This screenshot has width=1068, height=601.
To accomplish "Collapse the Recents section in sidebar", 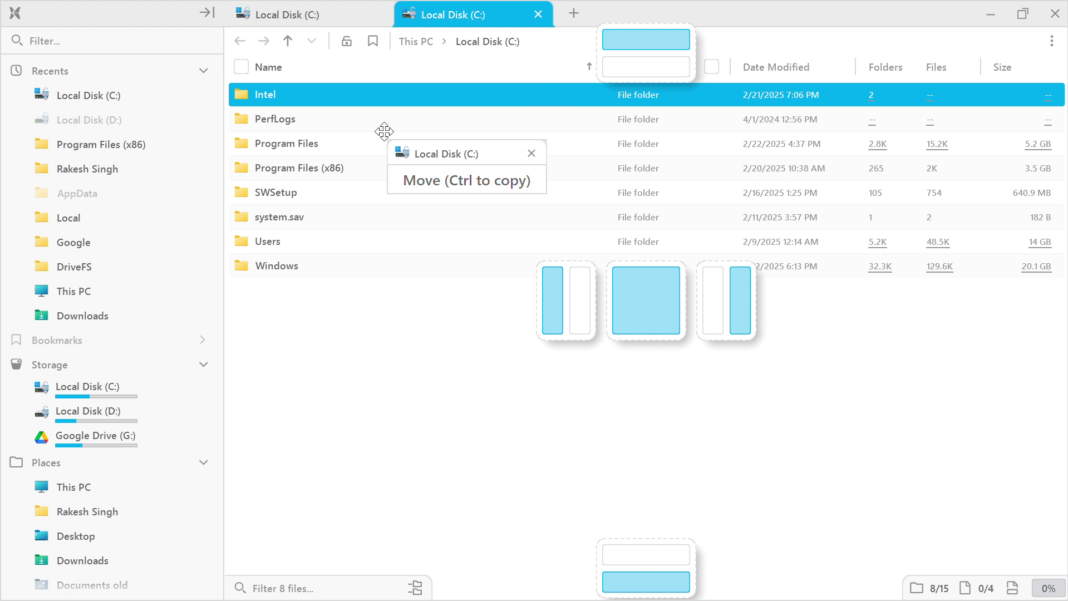I will click(x=203, y=70).
